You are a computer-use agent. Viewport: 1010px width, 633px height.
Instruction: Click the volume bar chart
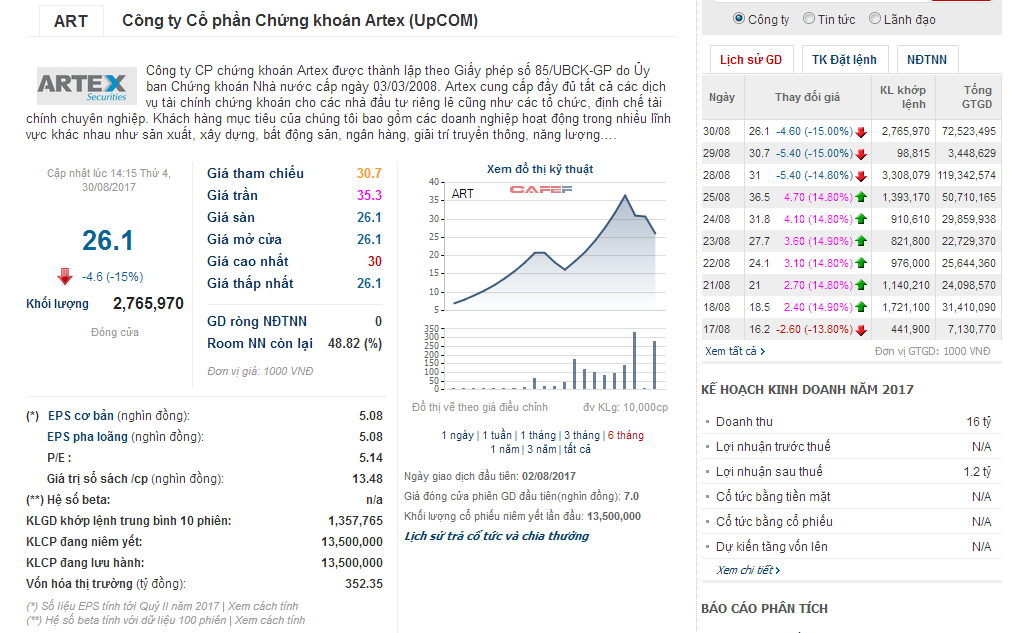click(x=555, y=359)
